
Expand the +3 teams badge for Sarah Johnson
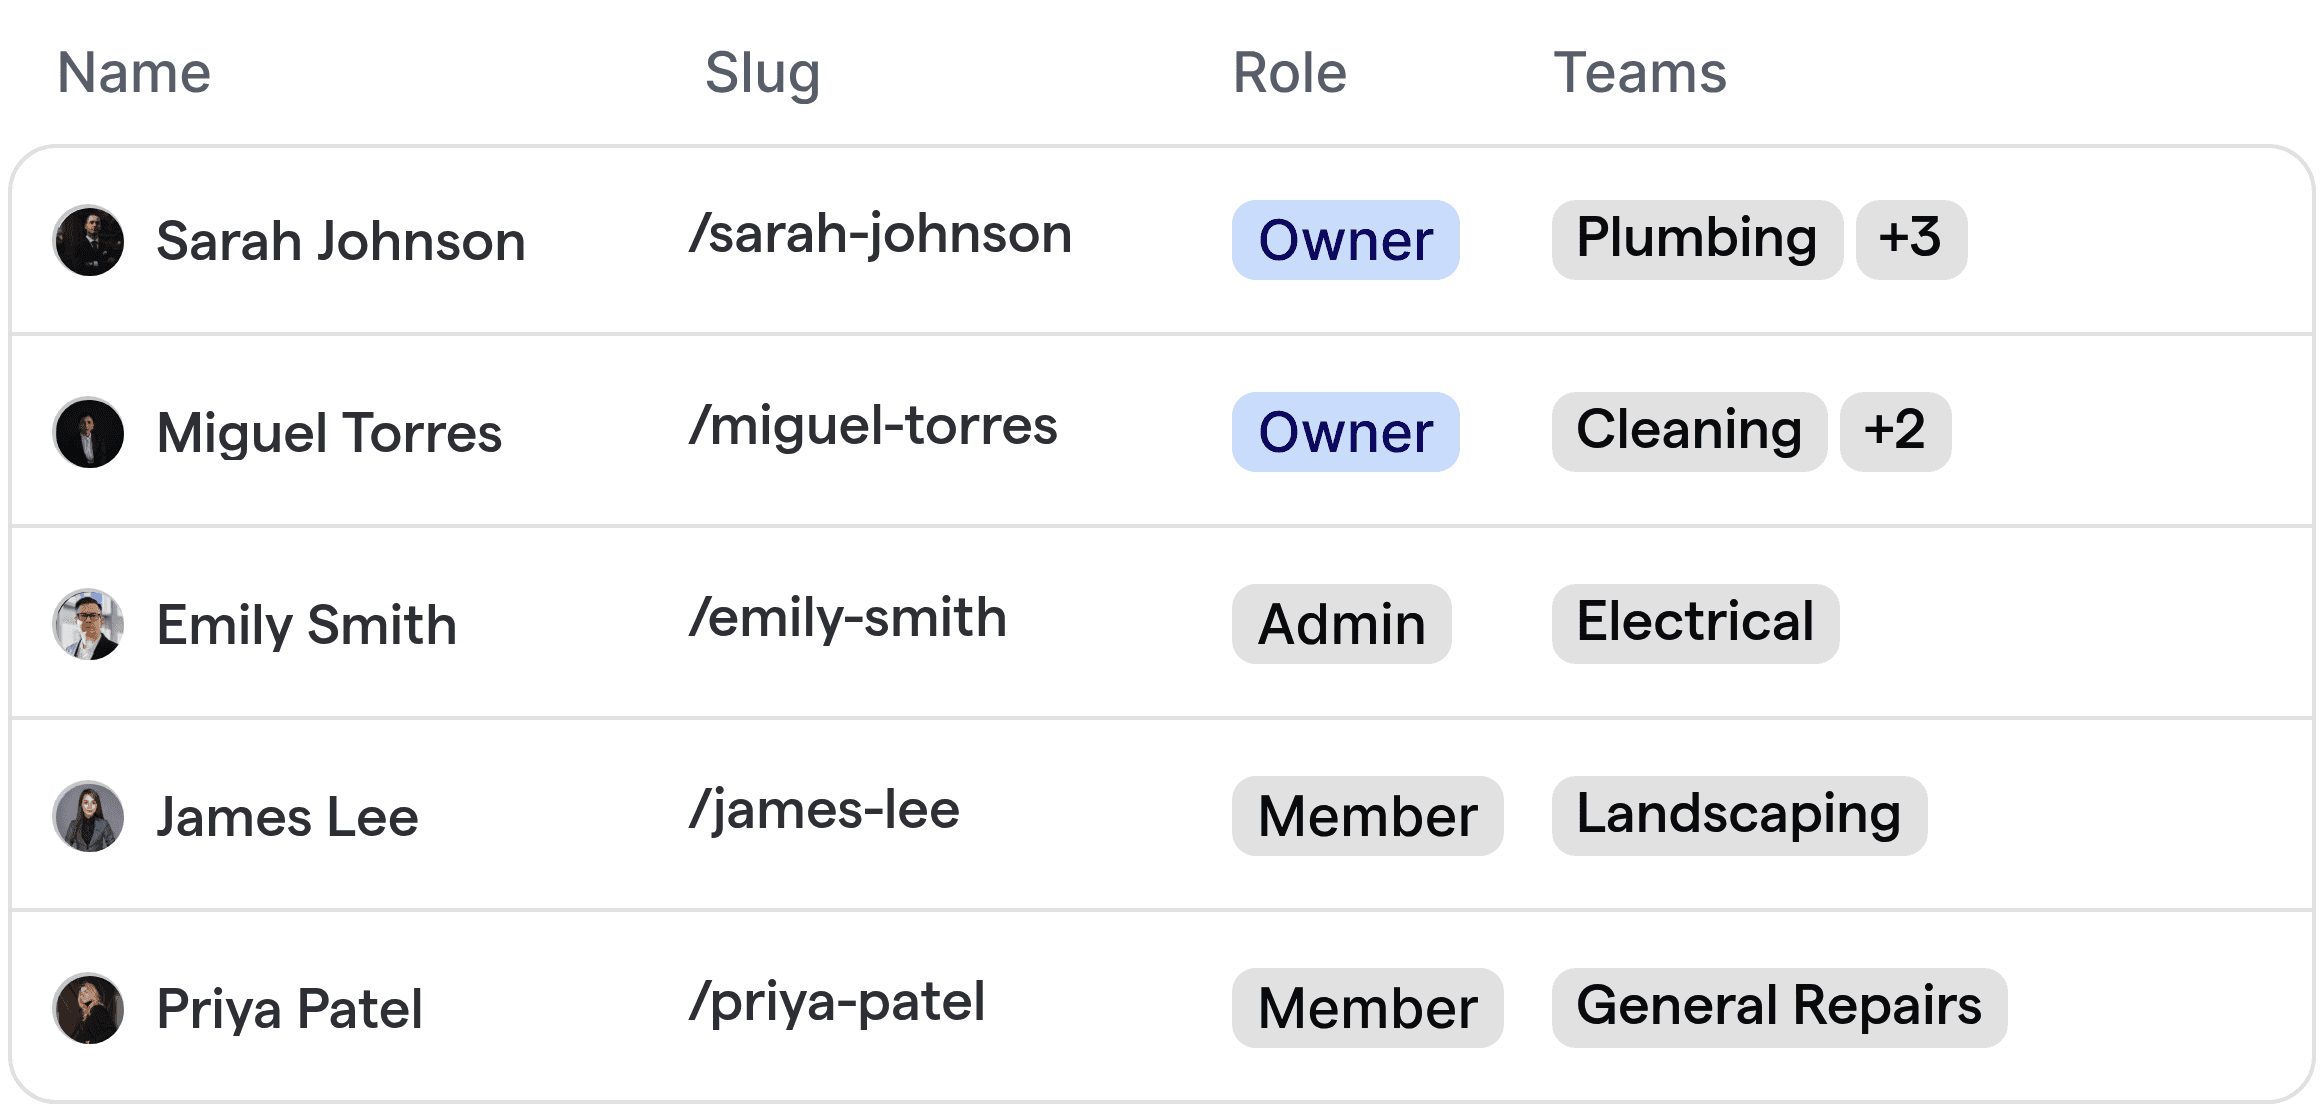click(x=1911, y=238)
